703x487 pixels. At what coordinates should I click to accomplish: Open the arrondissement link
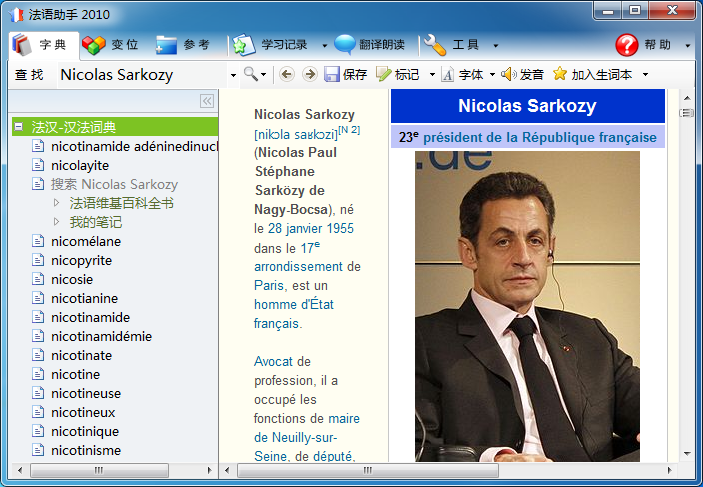(298, 267)
